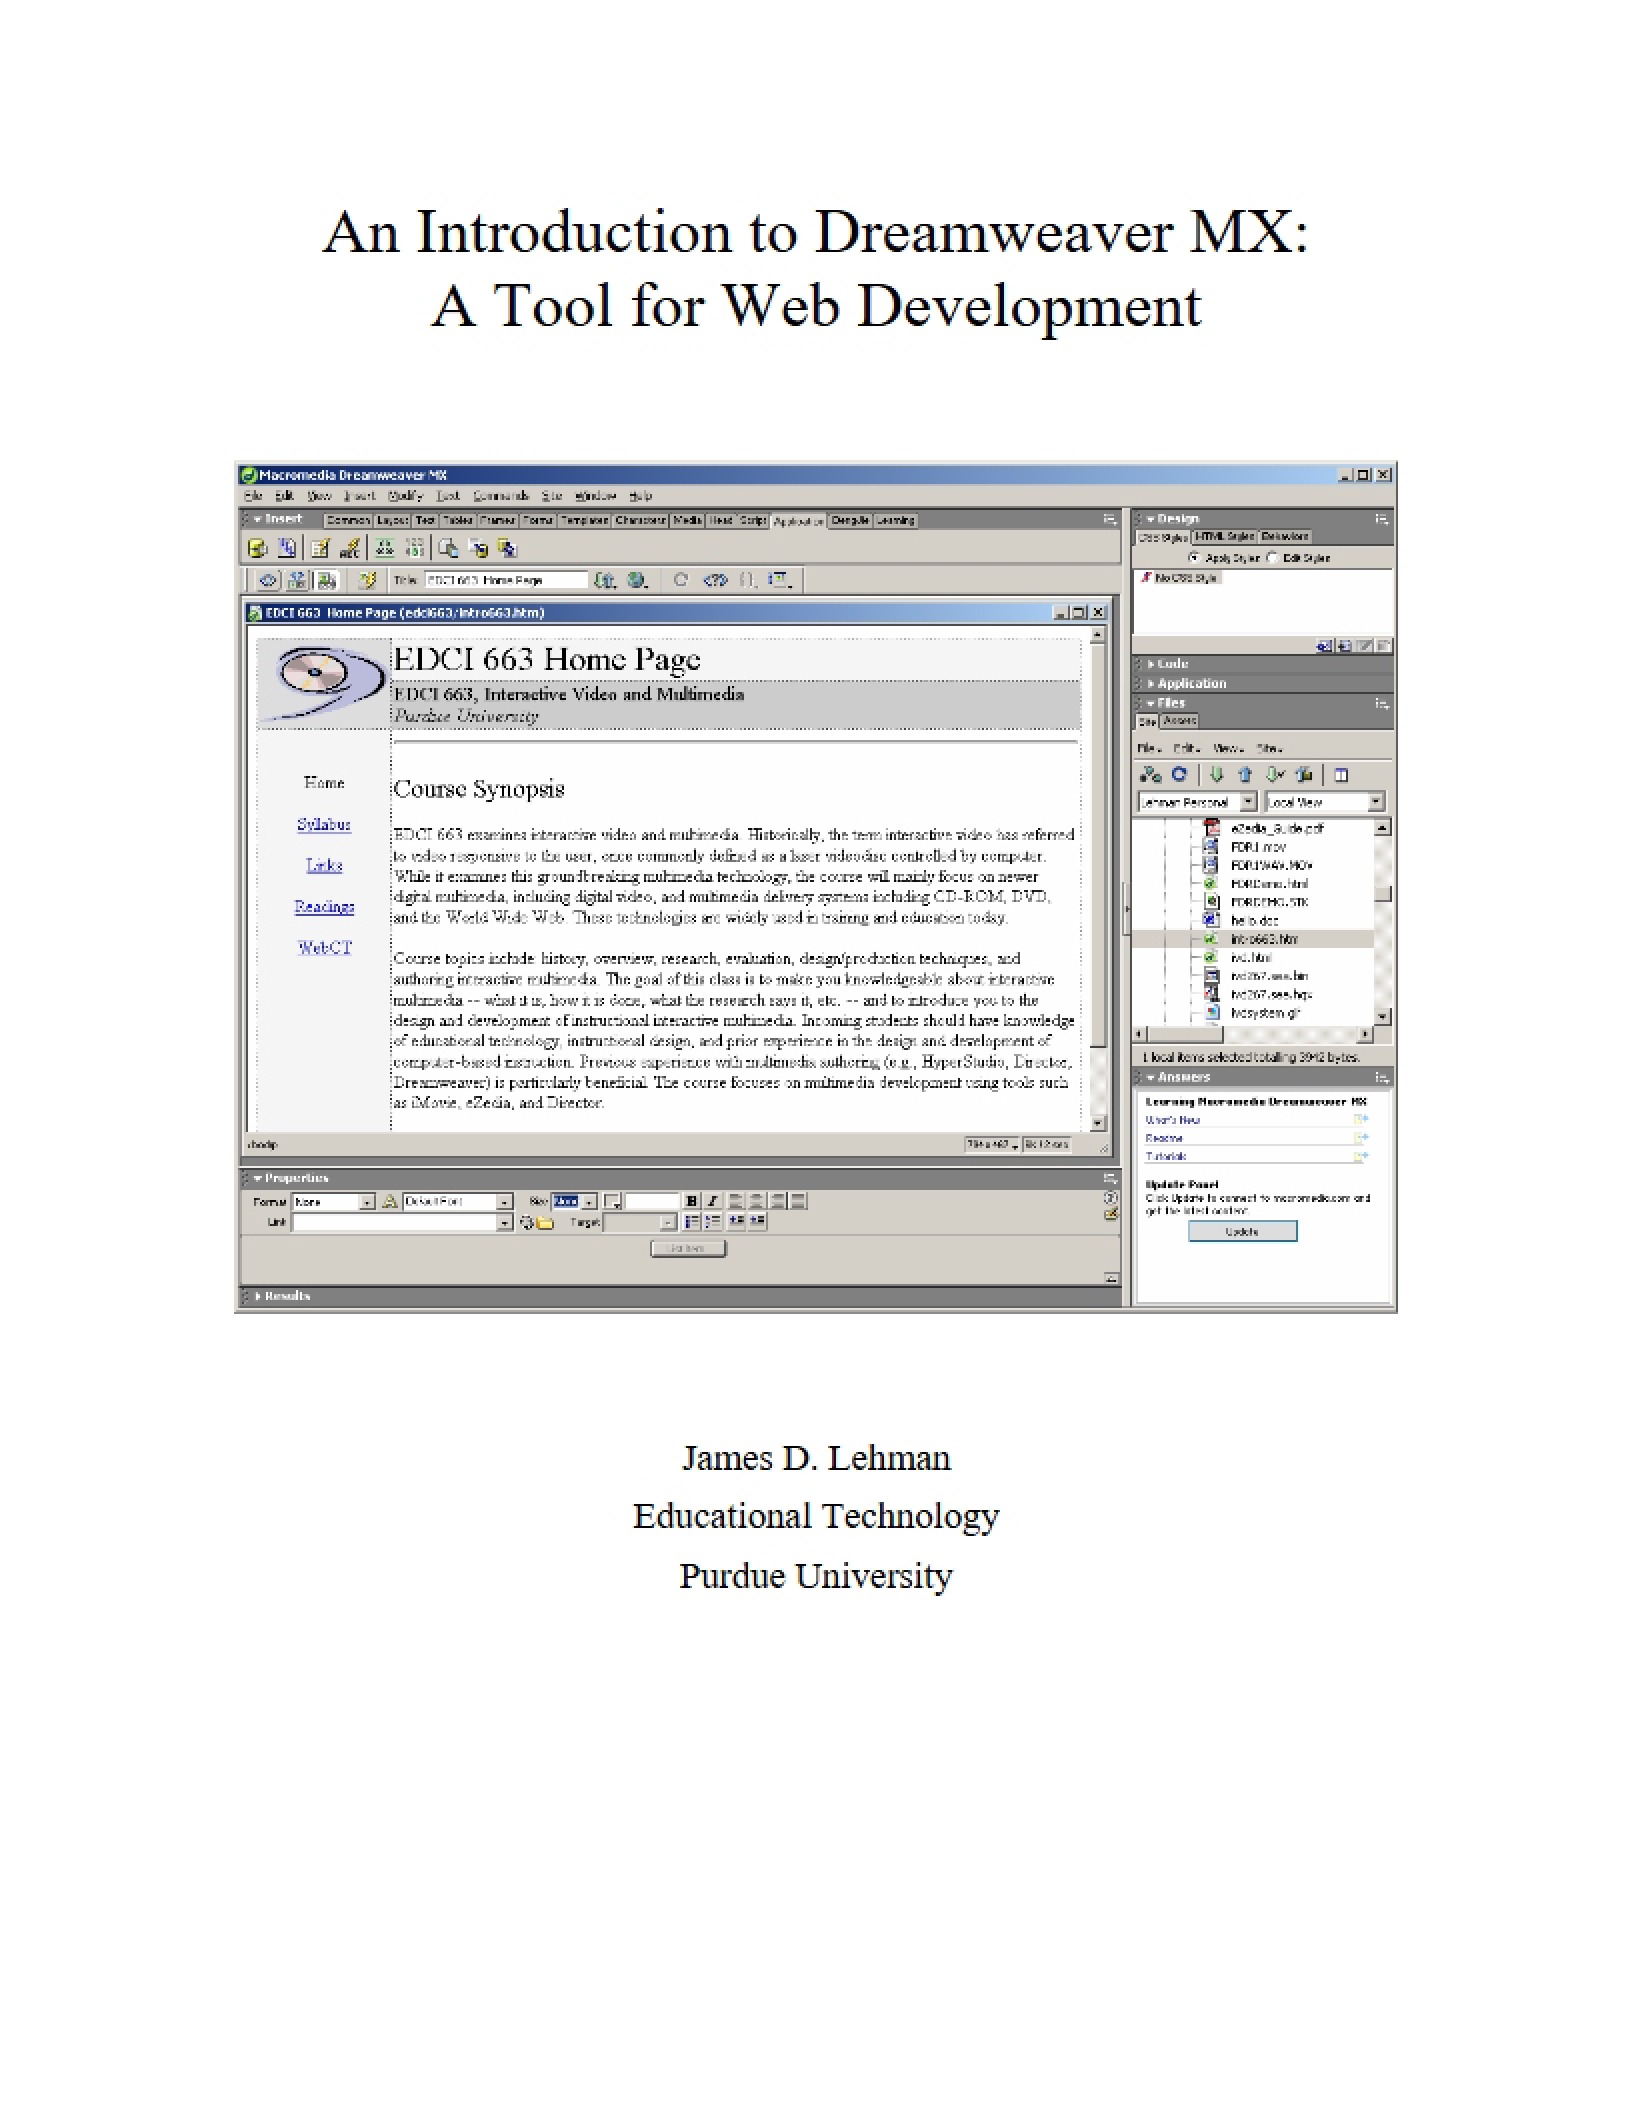Click the Attach Style Sheet icon in Design panel
Image resolution: width=1640 pixels, height=2120 pixels.
point(1324,646)
